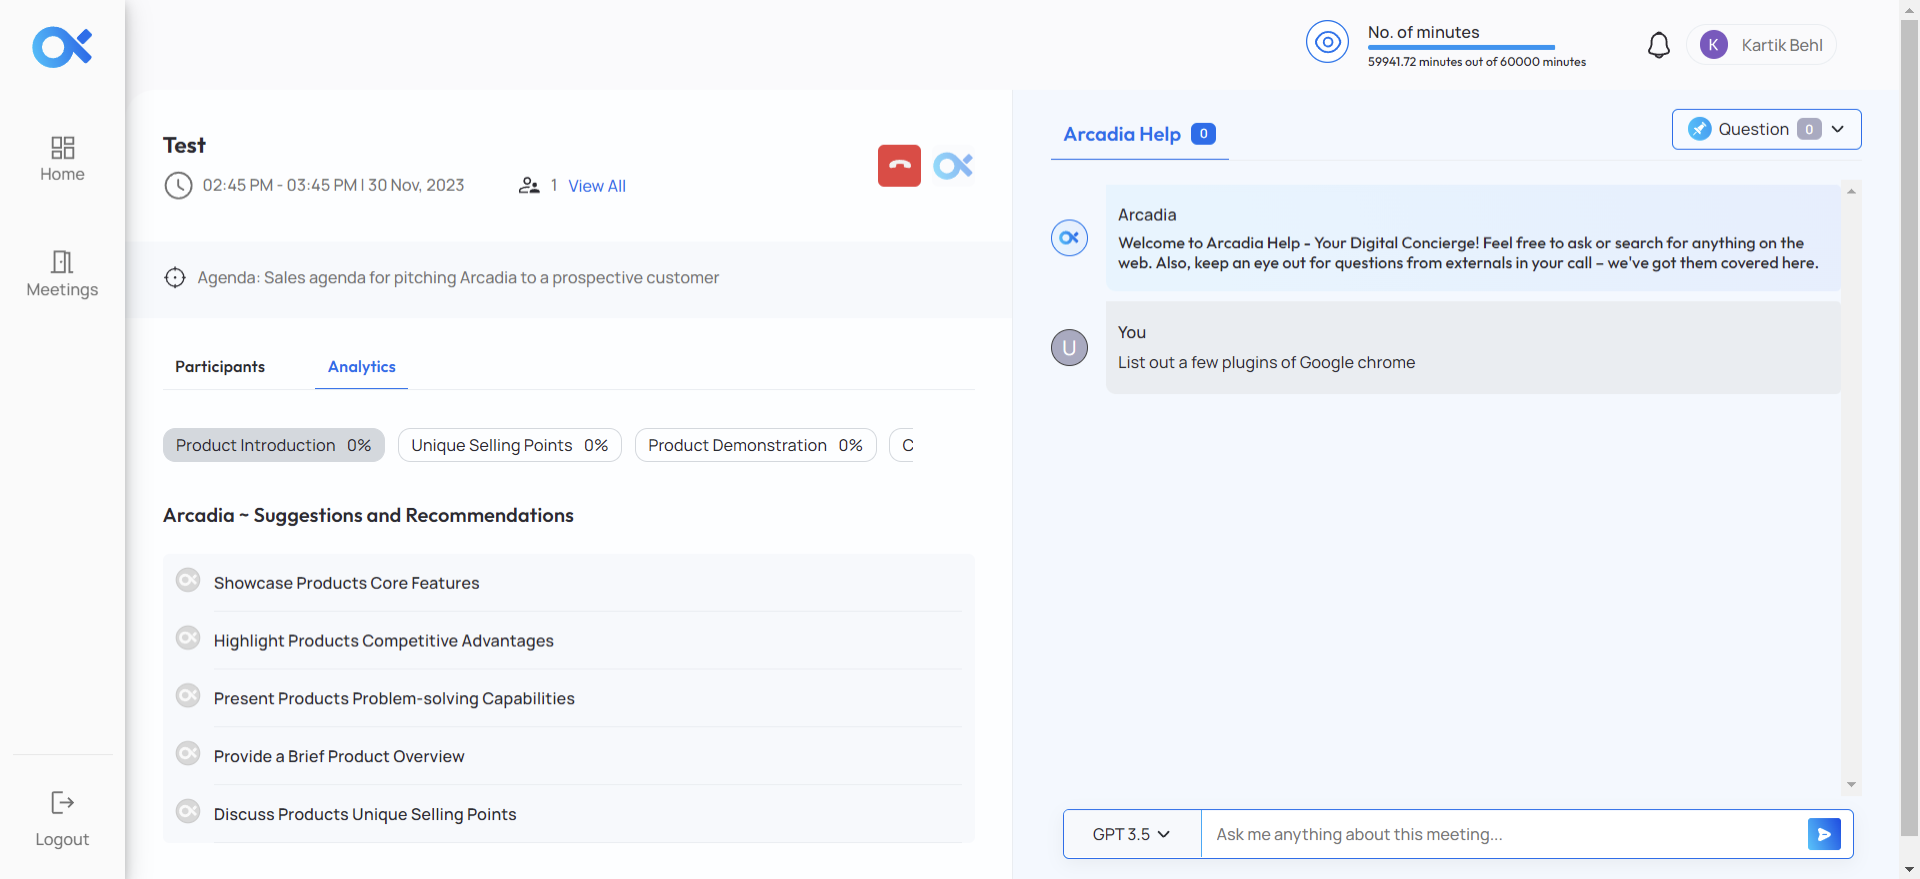Click the eye icon beside No. of minutes
The image size is (1920, 879).
click(x=1327, y=42)
